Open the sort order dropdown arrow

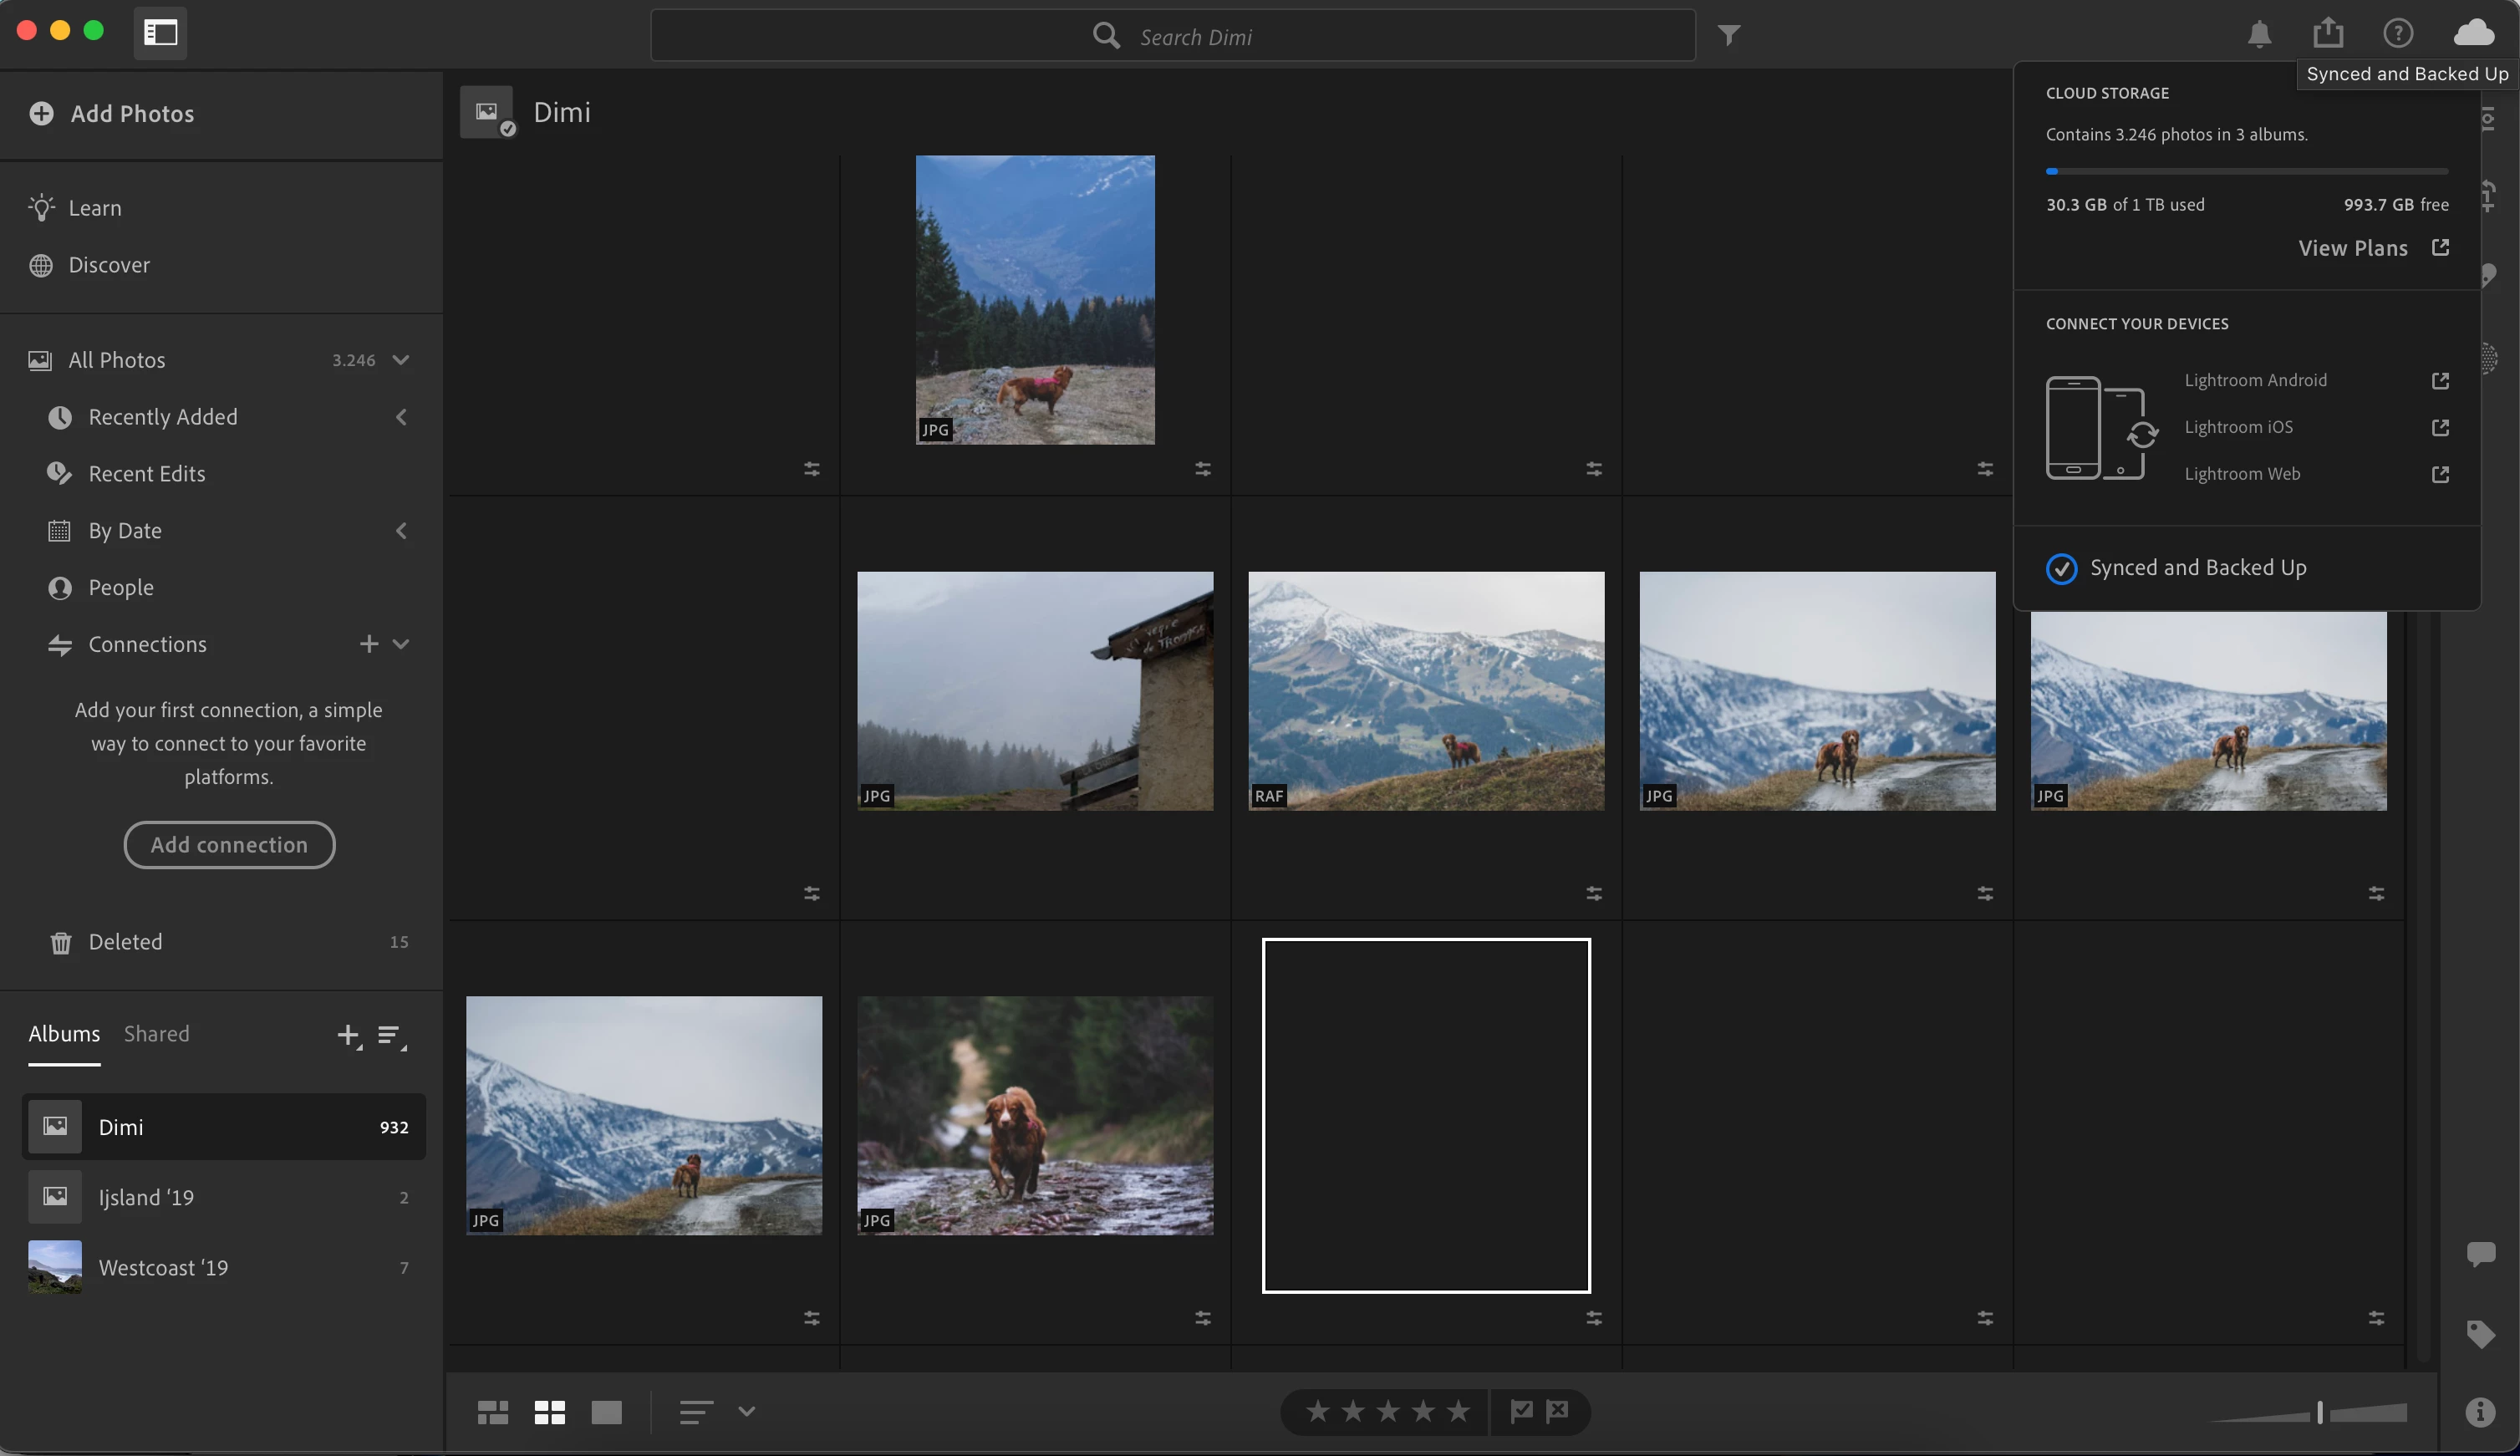pos(746,1411)
